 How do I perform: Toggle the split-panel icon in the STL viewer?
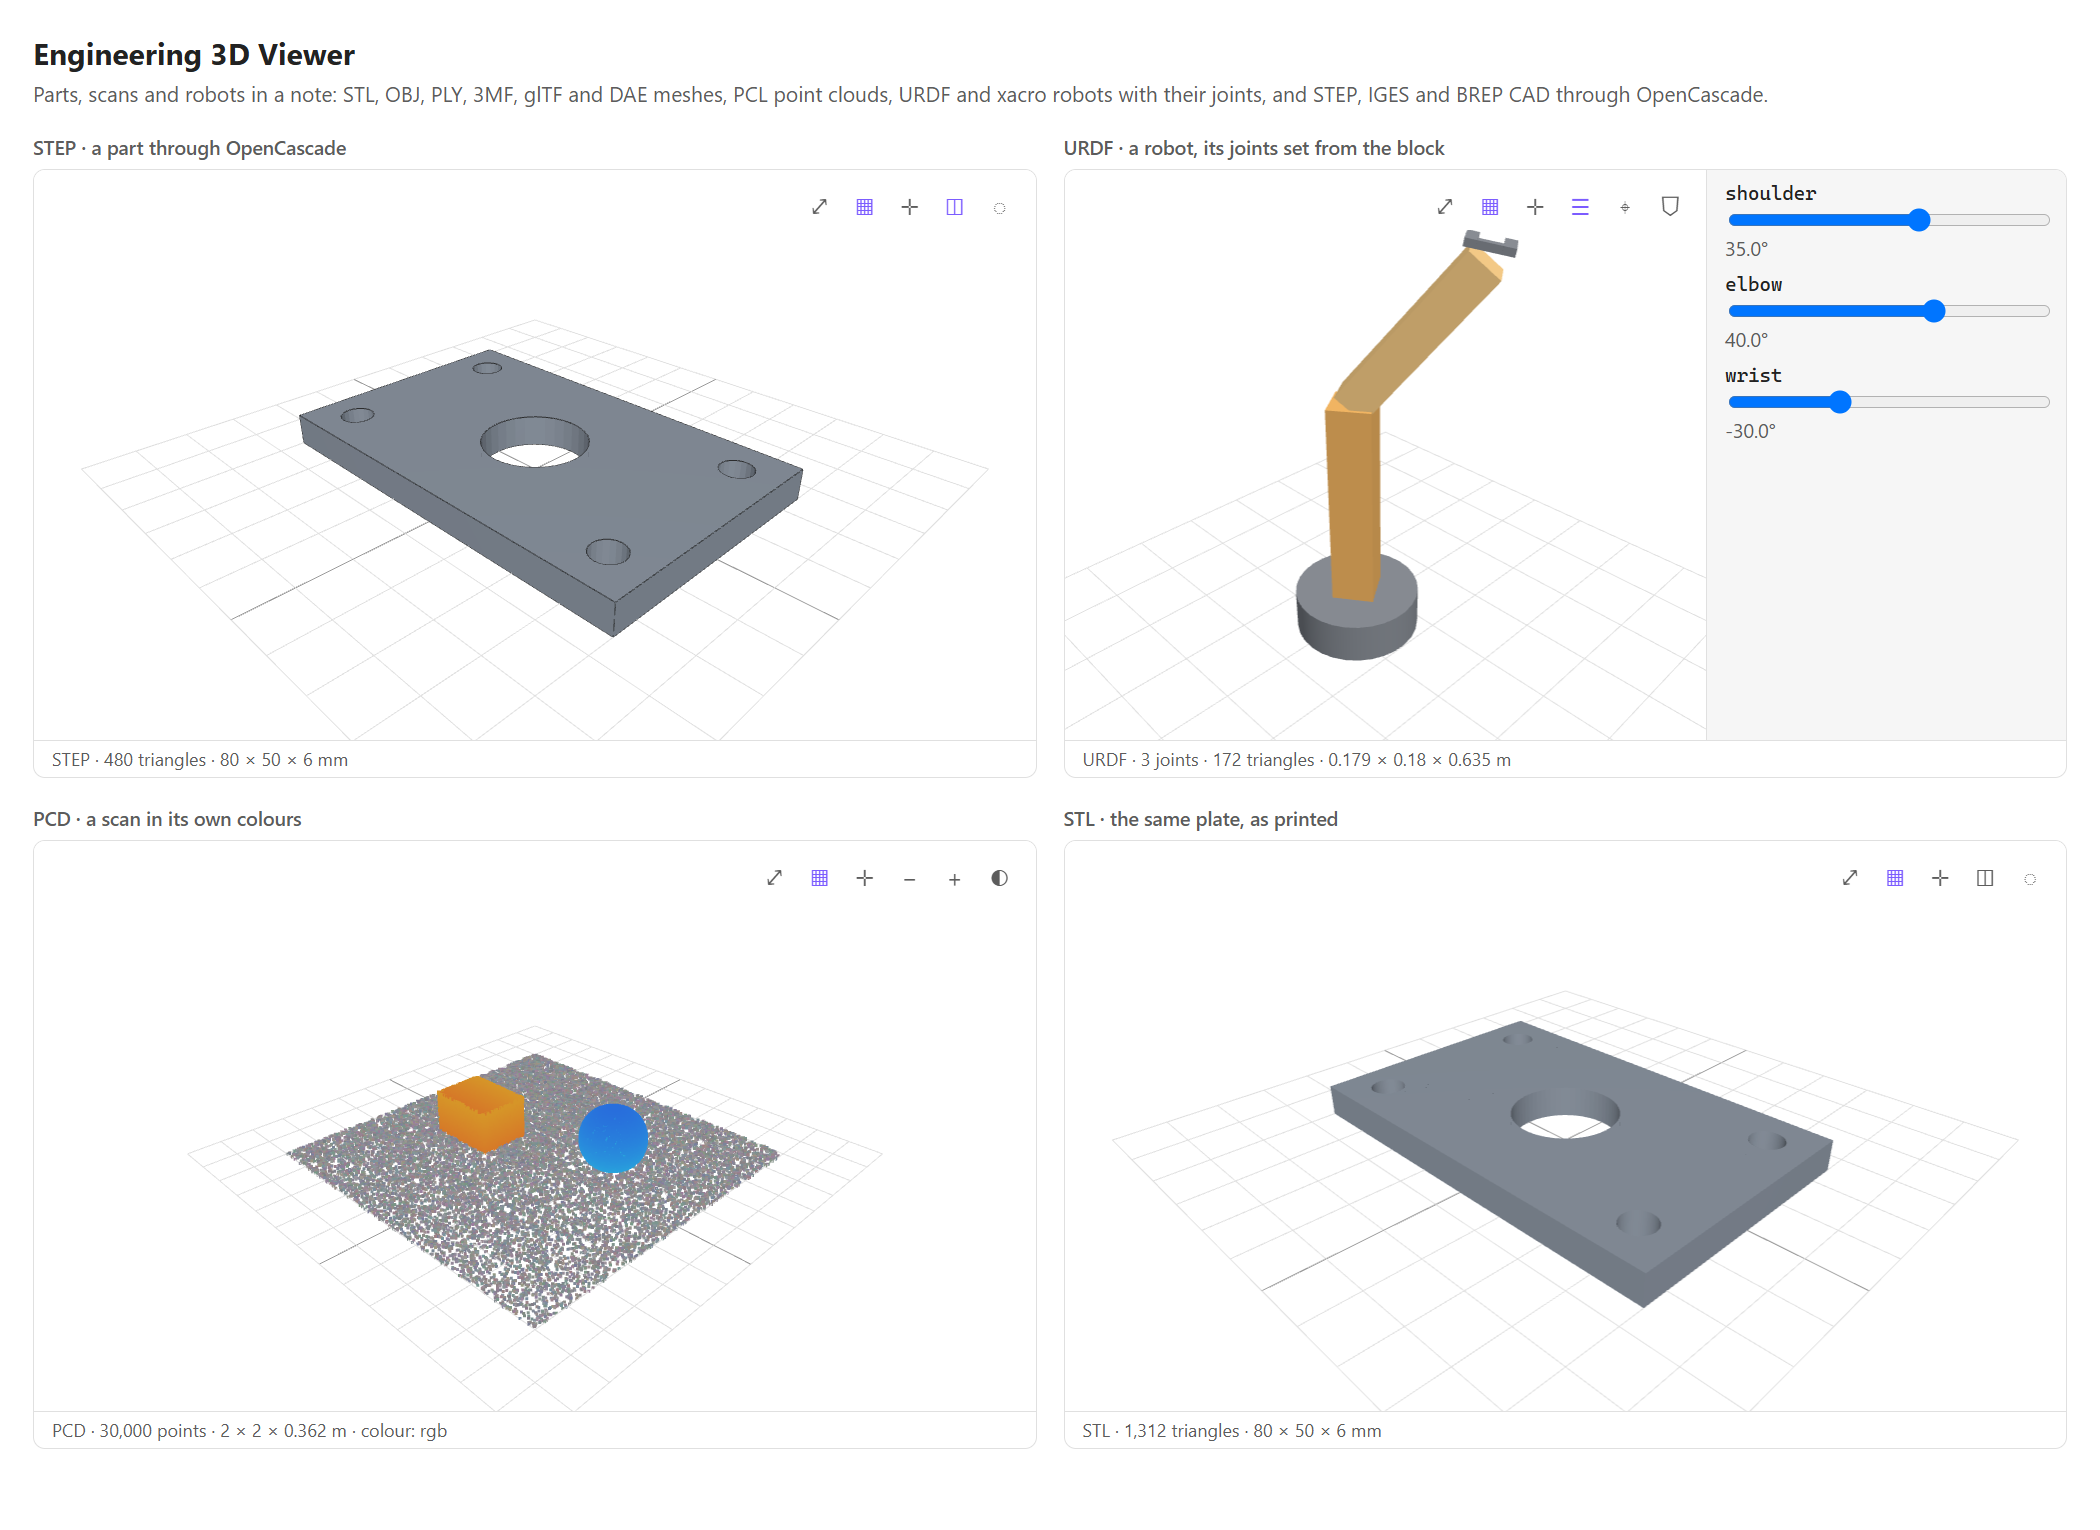point(1985,878)
